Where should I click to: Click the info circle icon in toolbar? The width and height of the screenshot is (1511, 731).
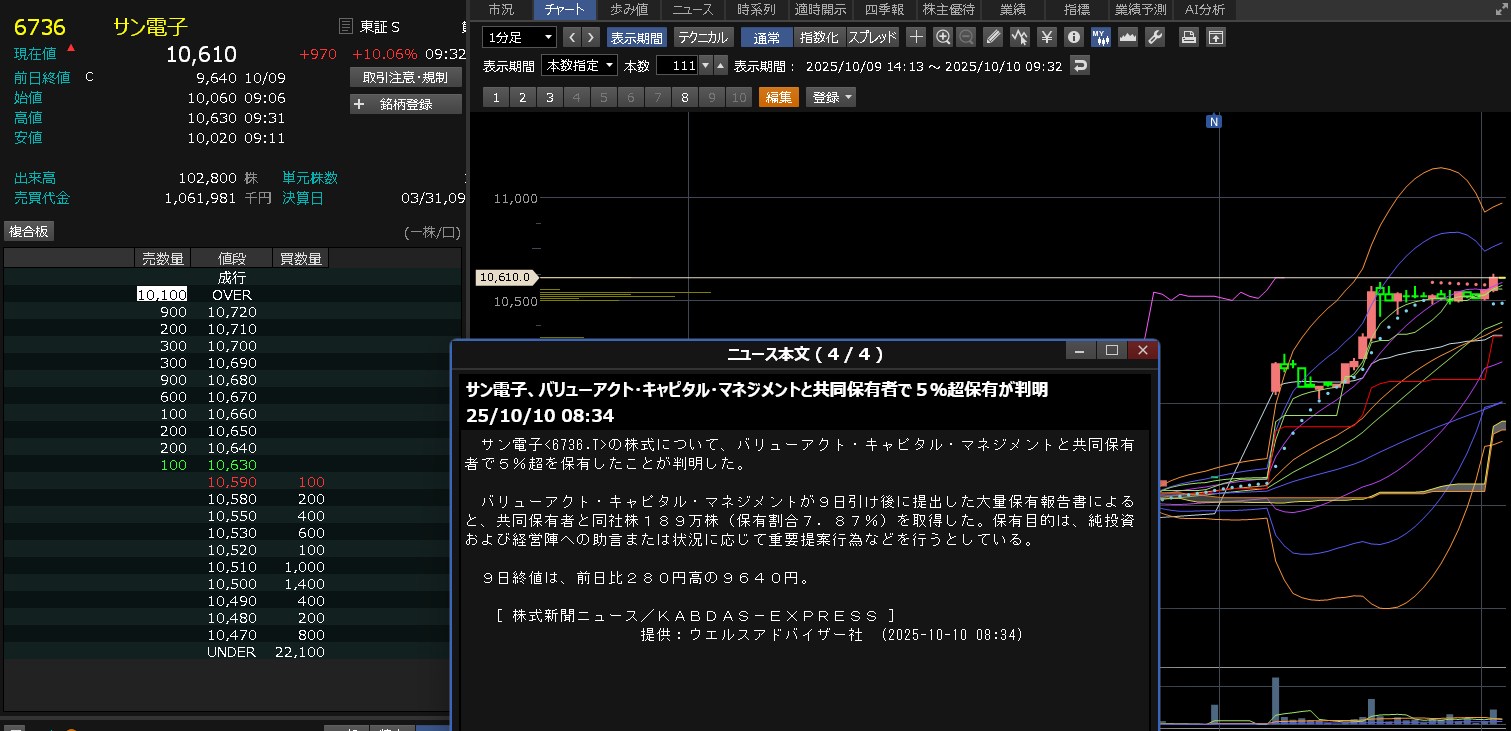(1074, 38)
